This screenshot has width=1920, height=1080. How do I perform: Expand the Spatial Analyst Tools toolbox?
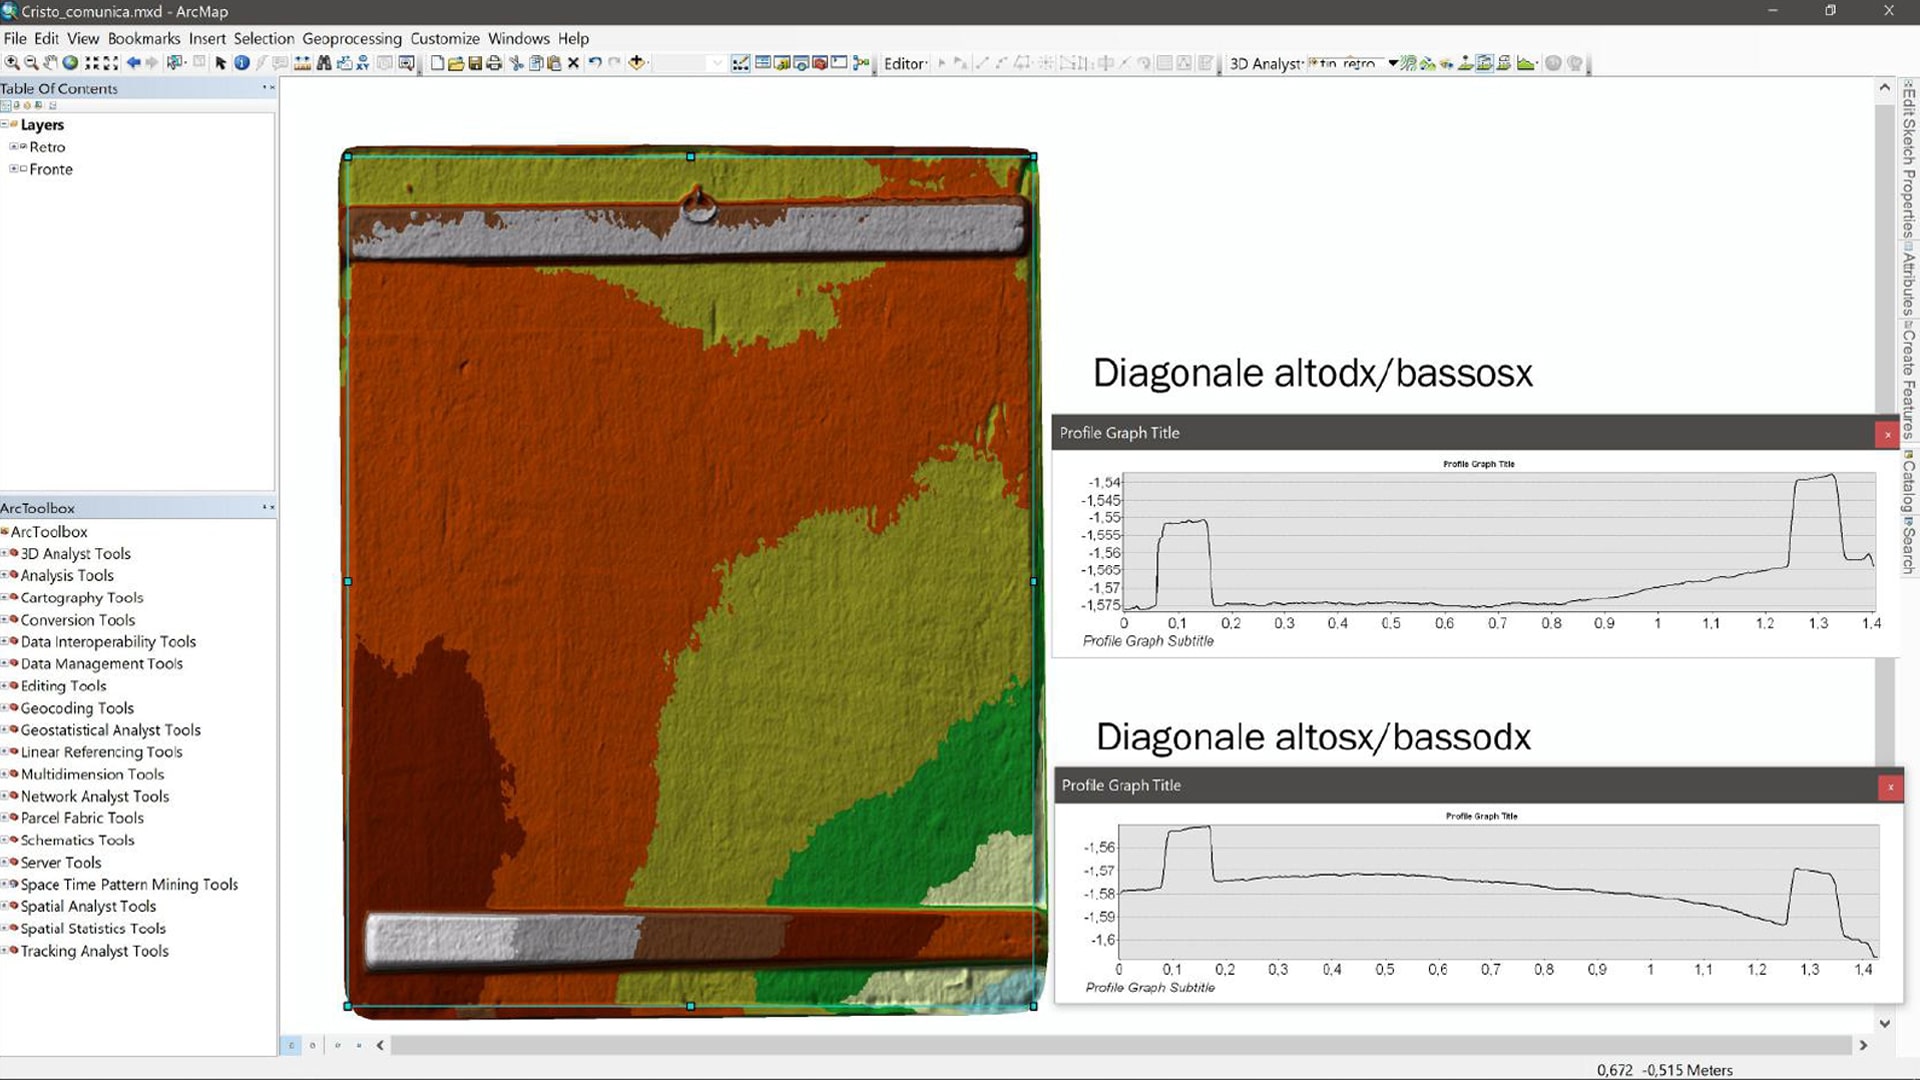pyautogui.click(x=5, y=906)
